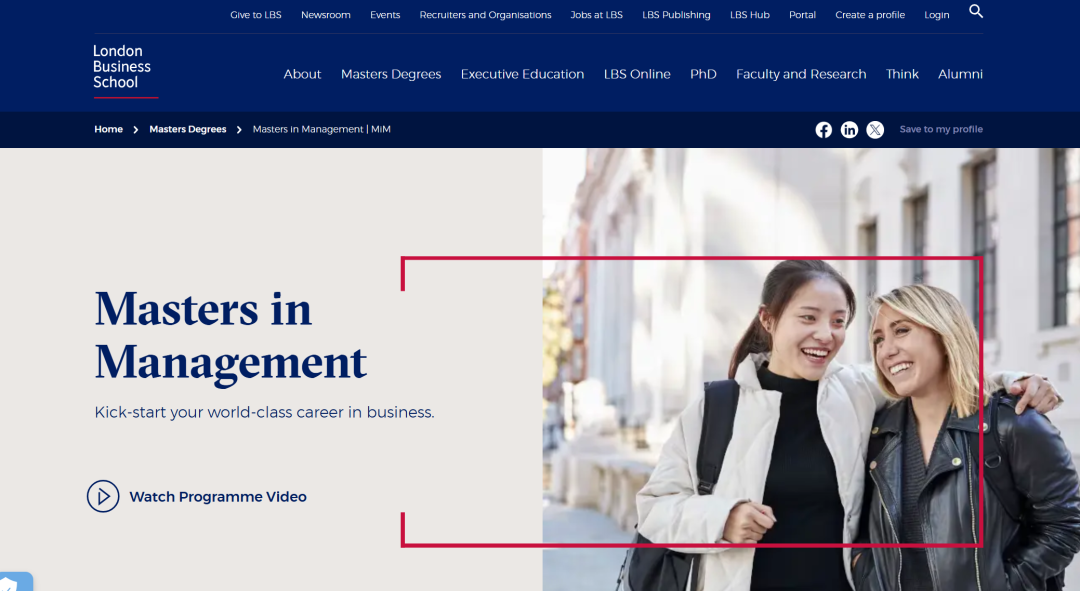
Task: Expand Faculty and Research menu
Action: point(801,74)
